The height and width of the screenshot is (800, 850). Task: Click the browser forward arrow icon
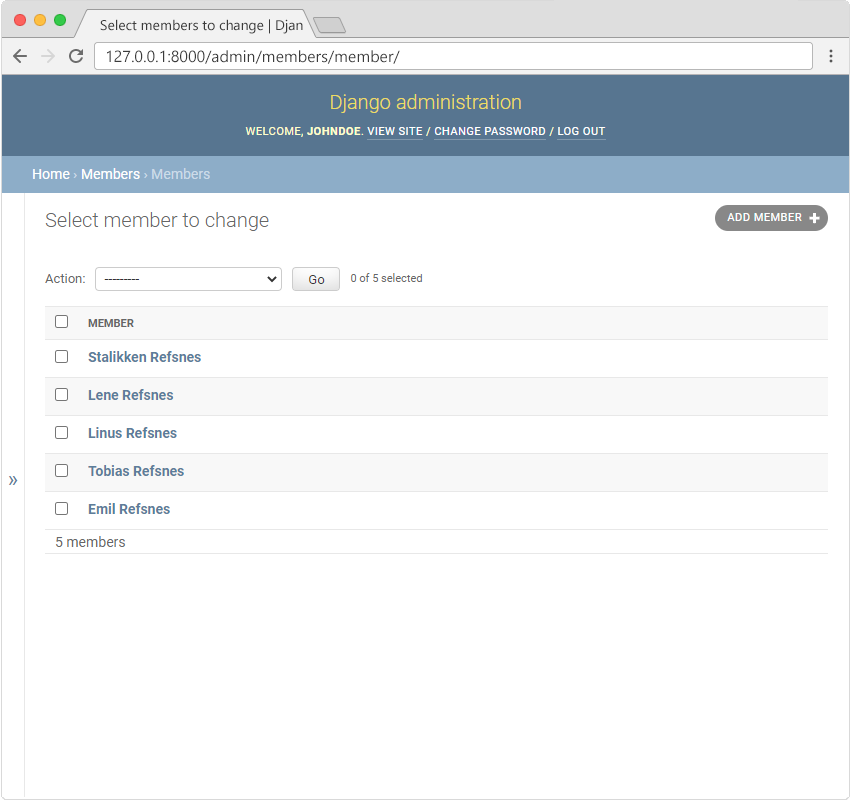tap(47, 56)
